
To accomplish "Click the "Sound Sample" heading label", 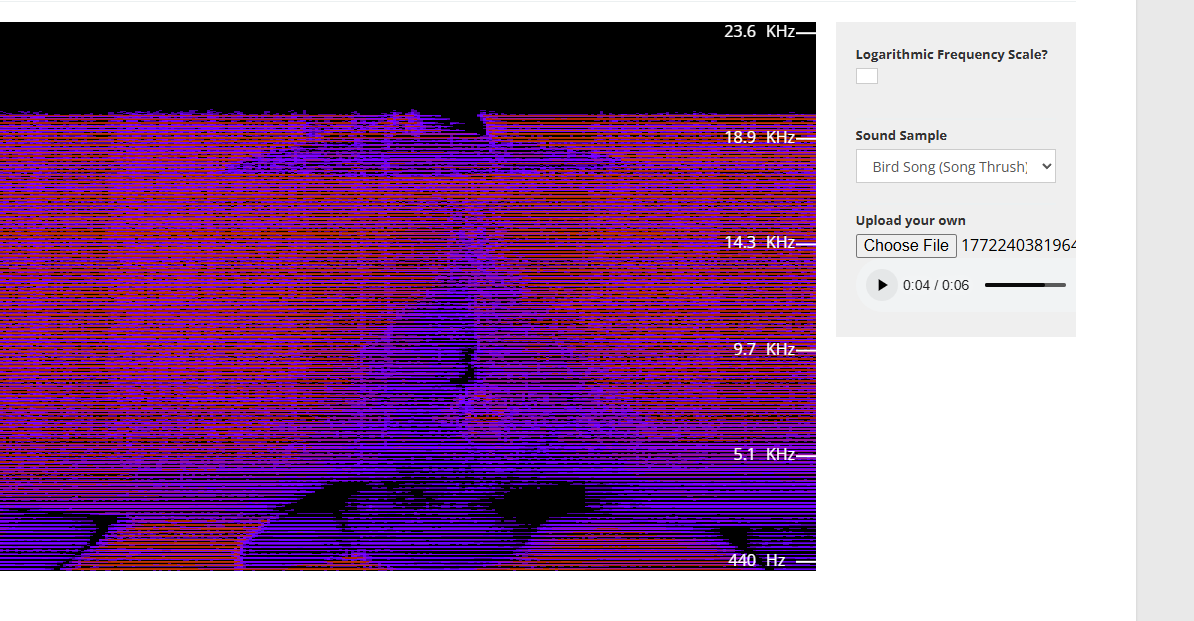I will (x=901, y=136).
